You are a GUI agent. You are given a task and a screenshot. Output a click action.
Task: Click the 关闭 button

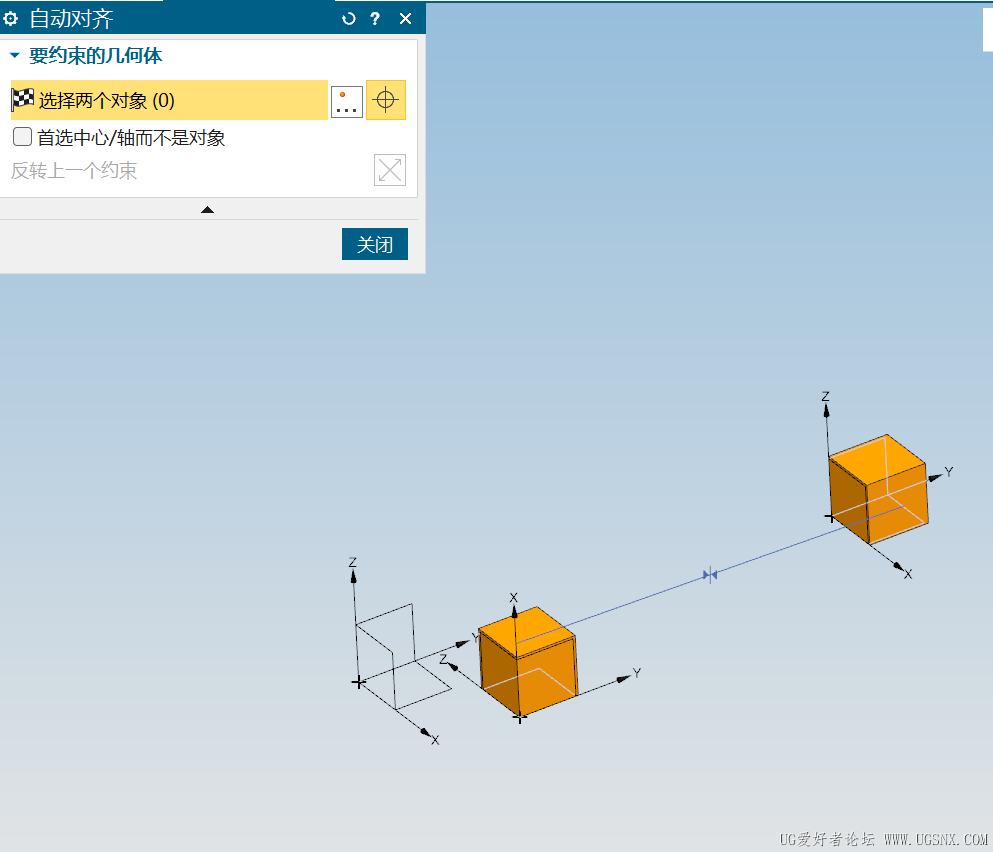375,244
